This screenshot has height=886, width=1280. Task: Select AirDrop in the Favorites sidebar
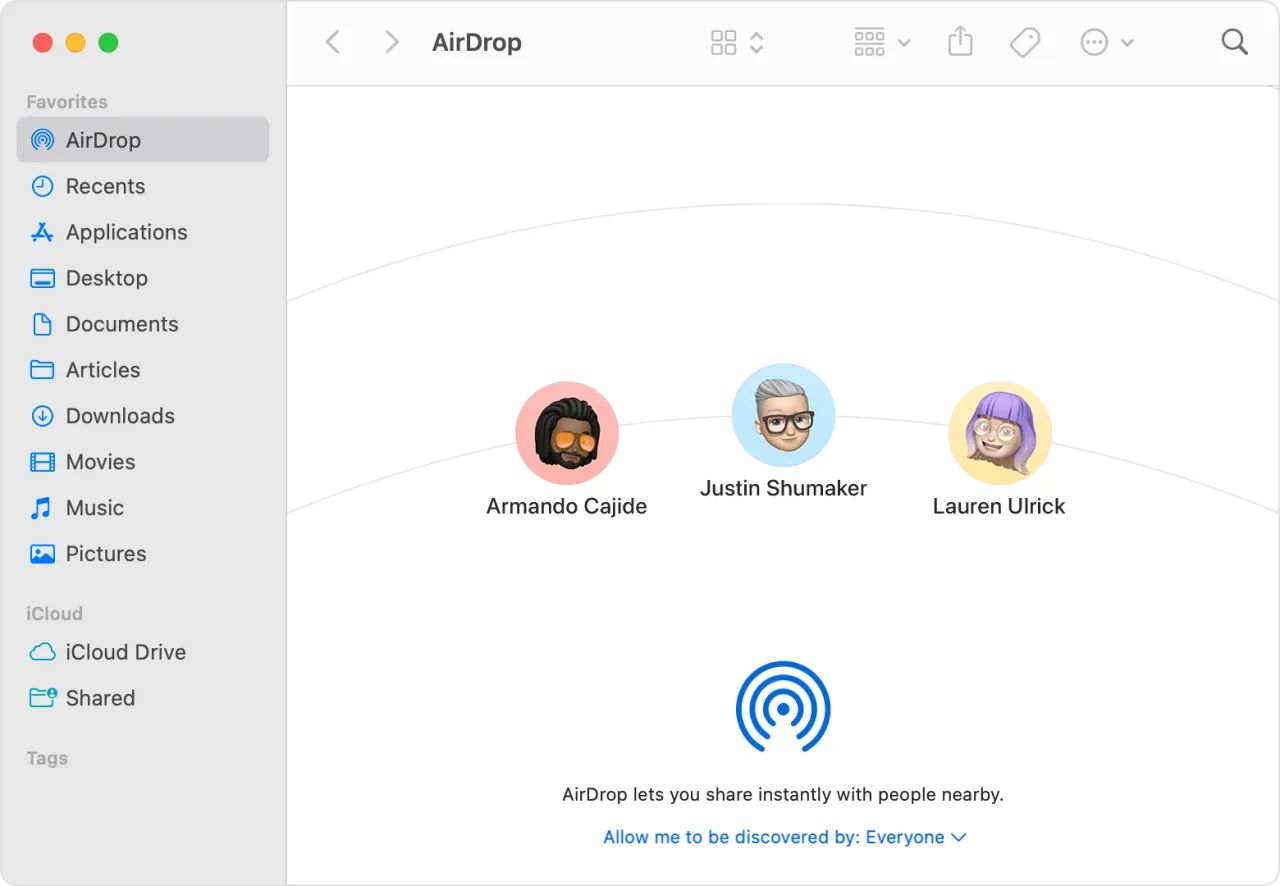coord(104,140)
